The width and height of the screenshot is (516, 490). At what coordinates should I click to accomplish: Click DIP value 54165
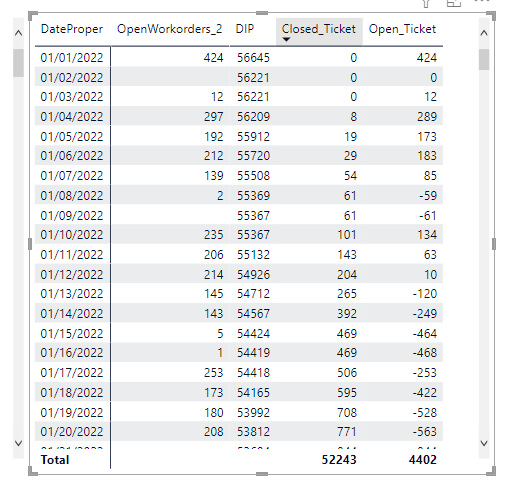(x=253, y=393)
